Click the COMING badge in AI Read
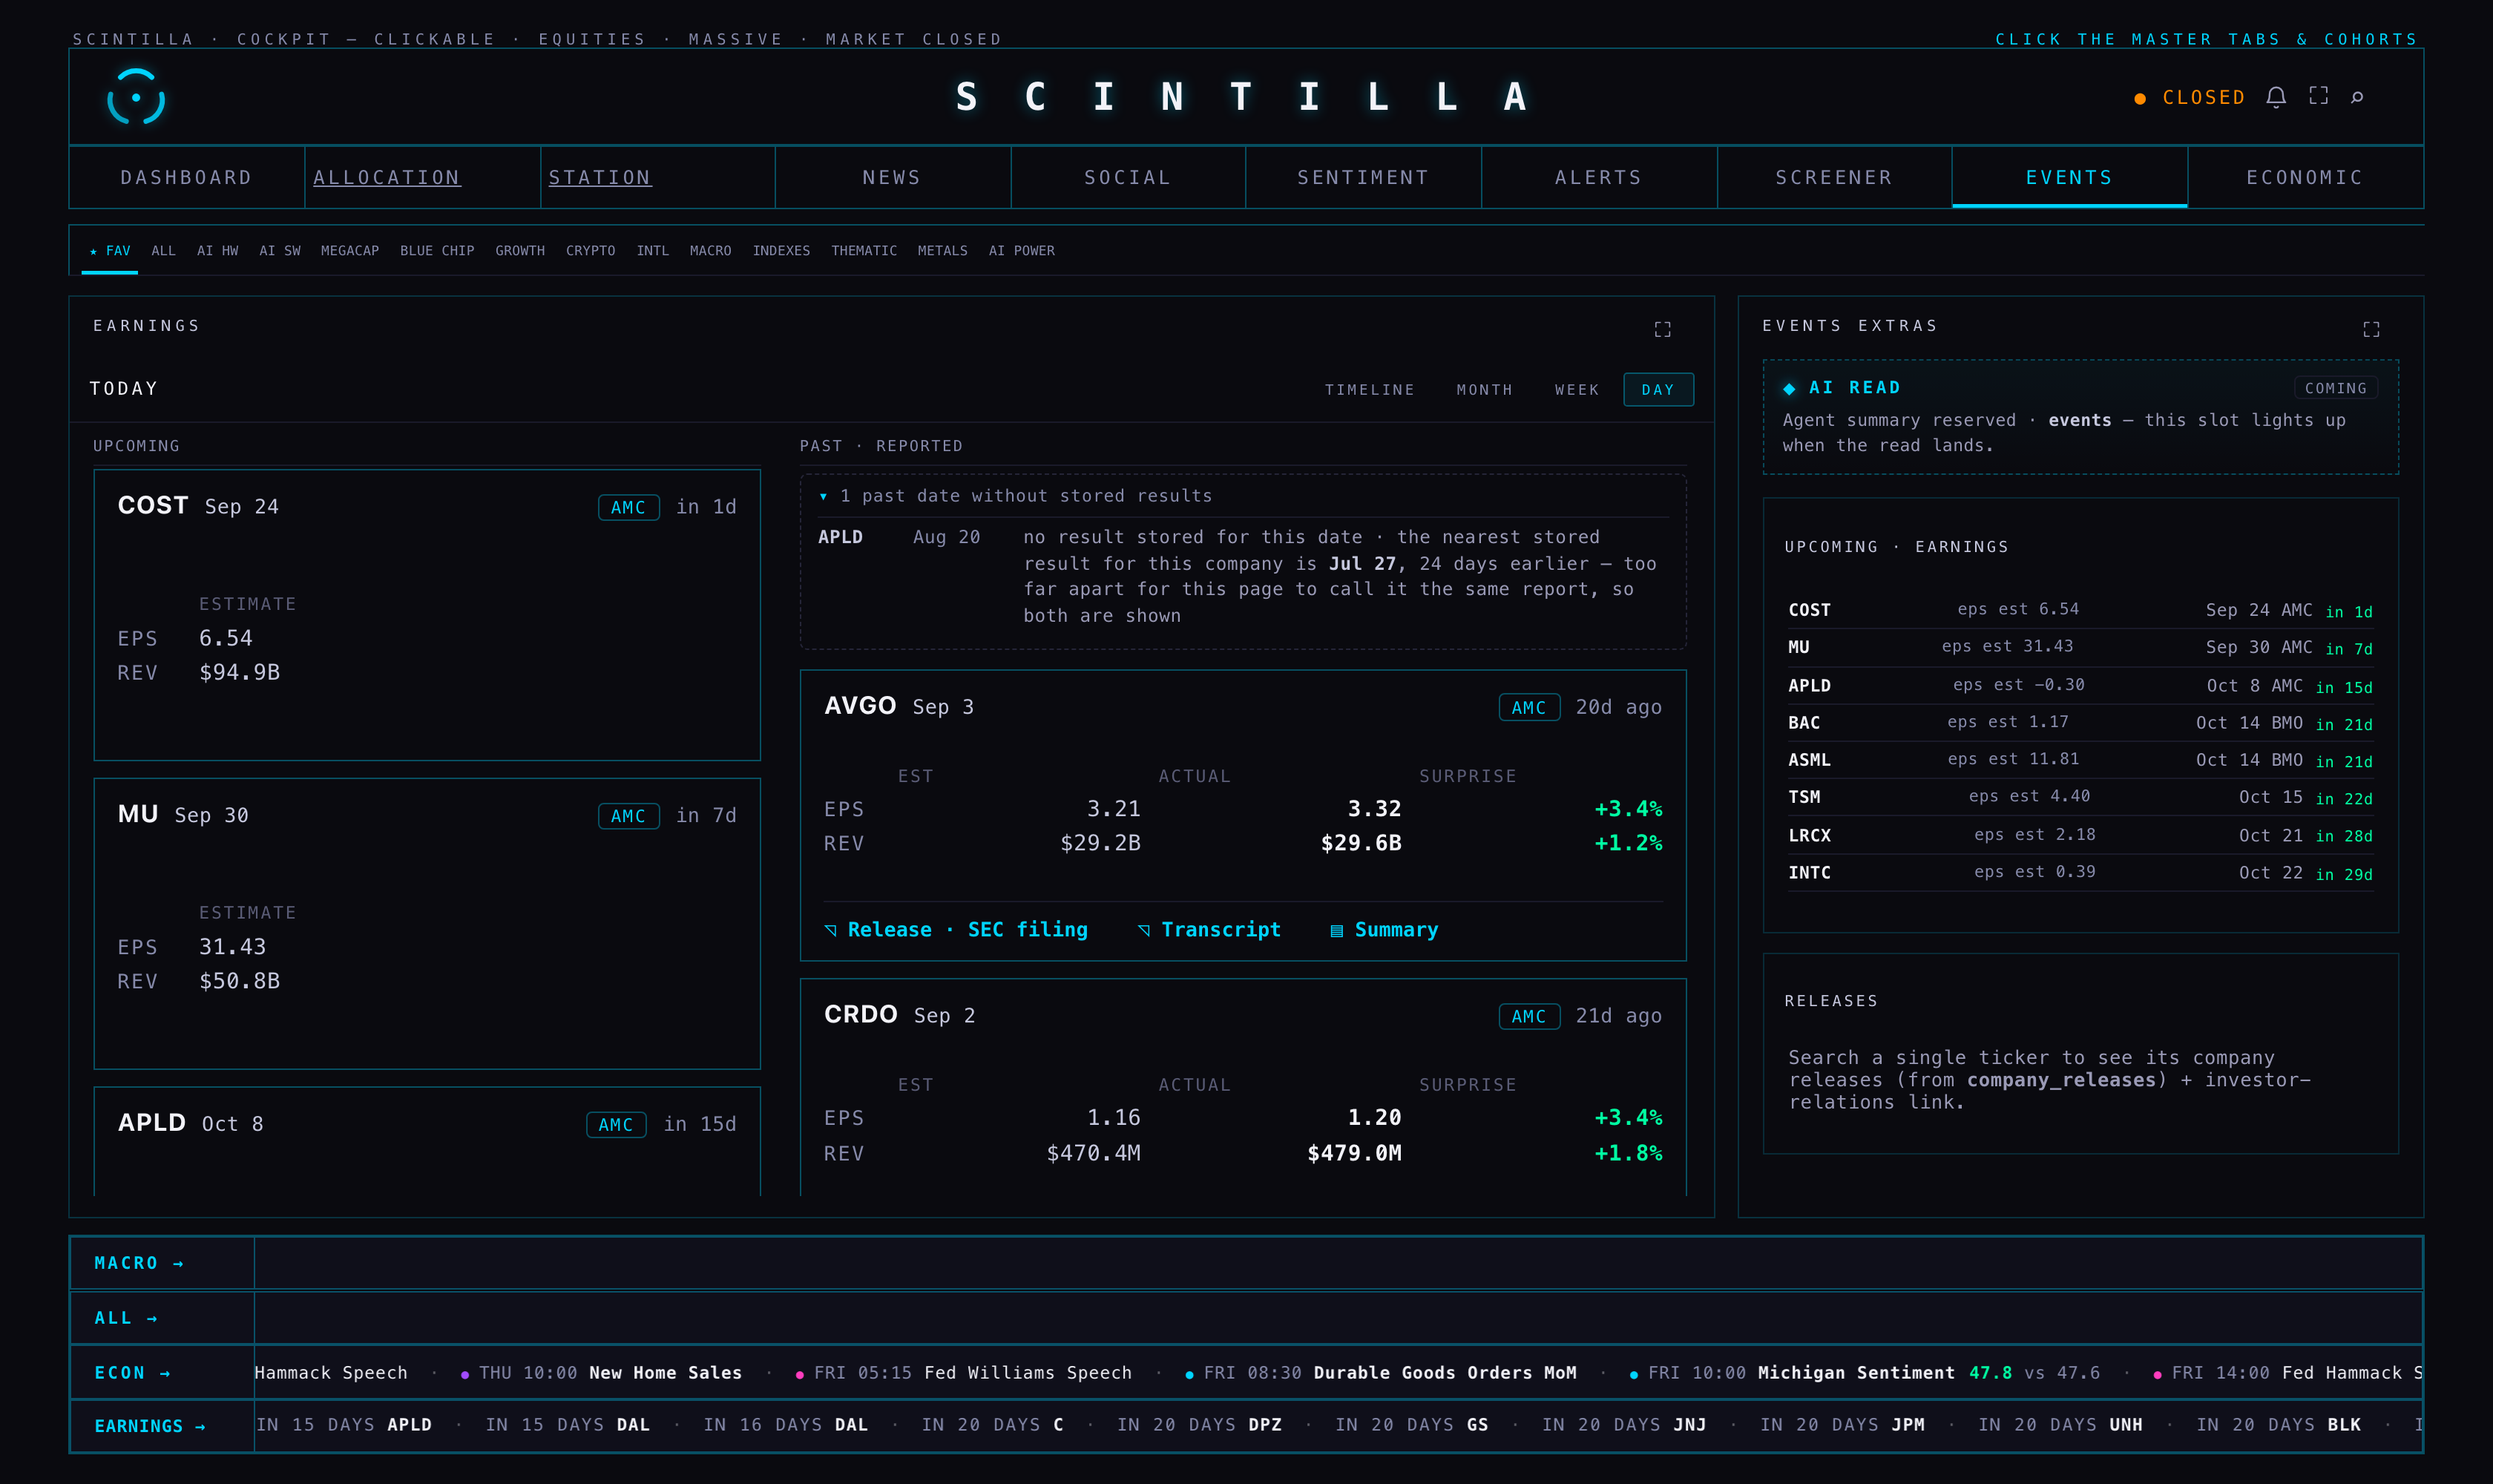Image resolution: width=2493 pixels, height=1484 pixels. coord(2335,388)
